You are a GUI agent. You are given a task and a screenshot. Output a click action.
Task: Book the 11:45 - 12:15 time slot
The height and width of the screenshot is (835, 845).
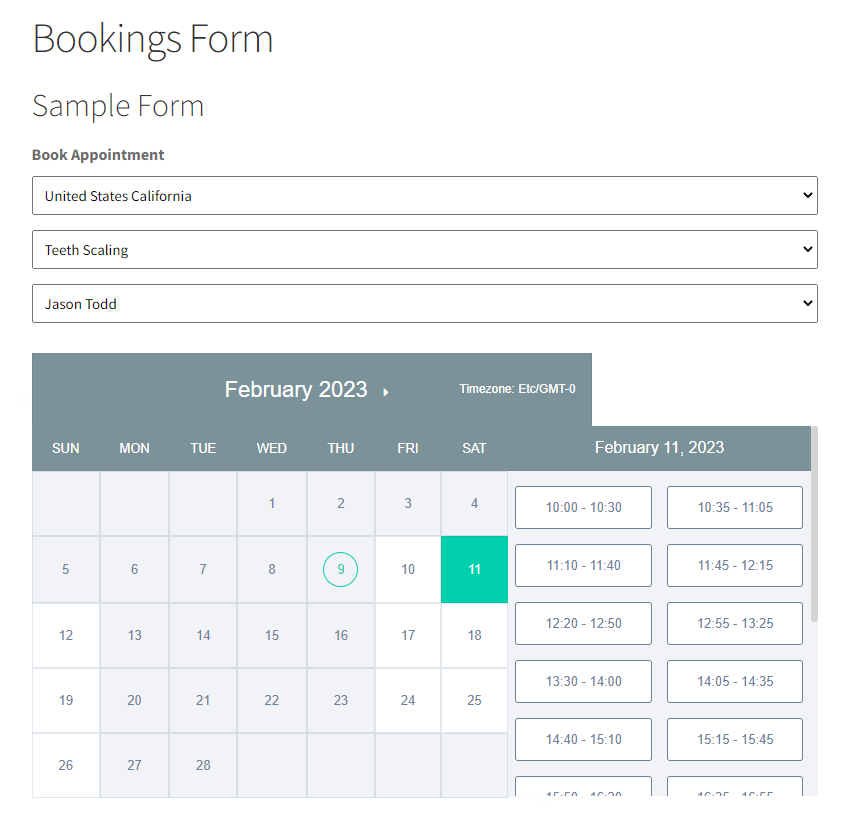click(735, 565)
